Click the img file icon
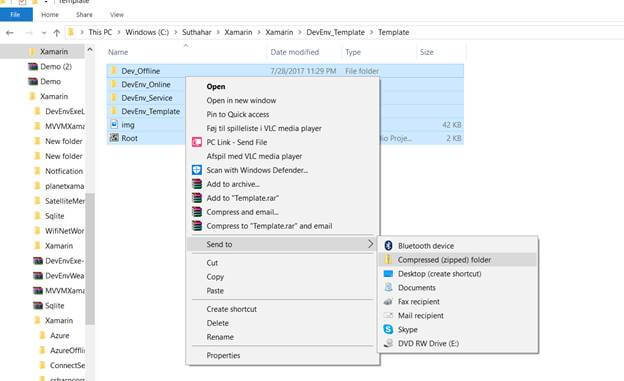624x381 pixels. pyautogui.click(x=114, y=125)
